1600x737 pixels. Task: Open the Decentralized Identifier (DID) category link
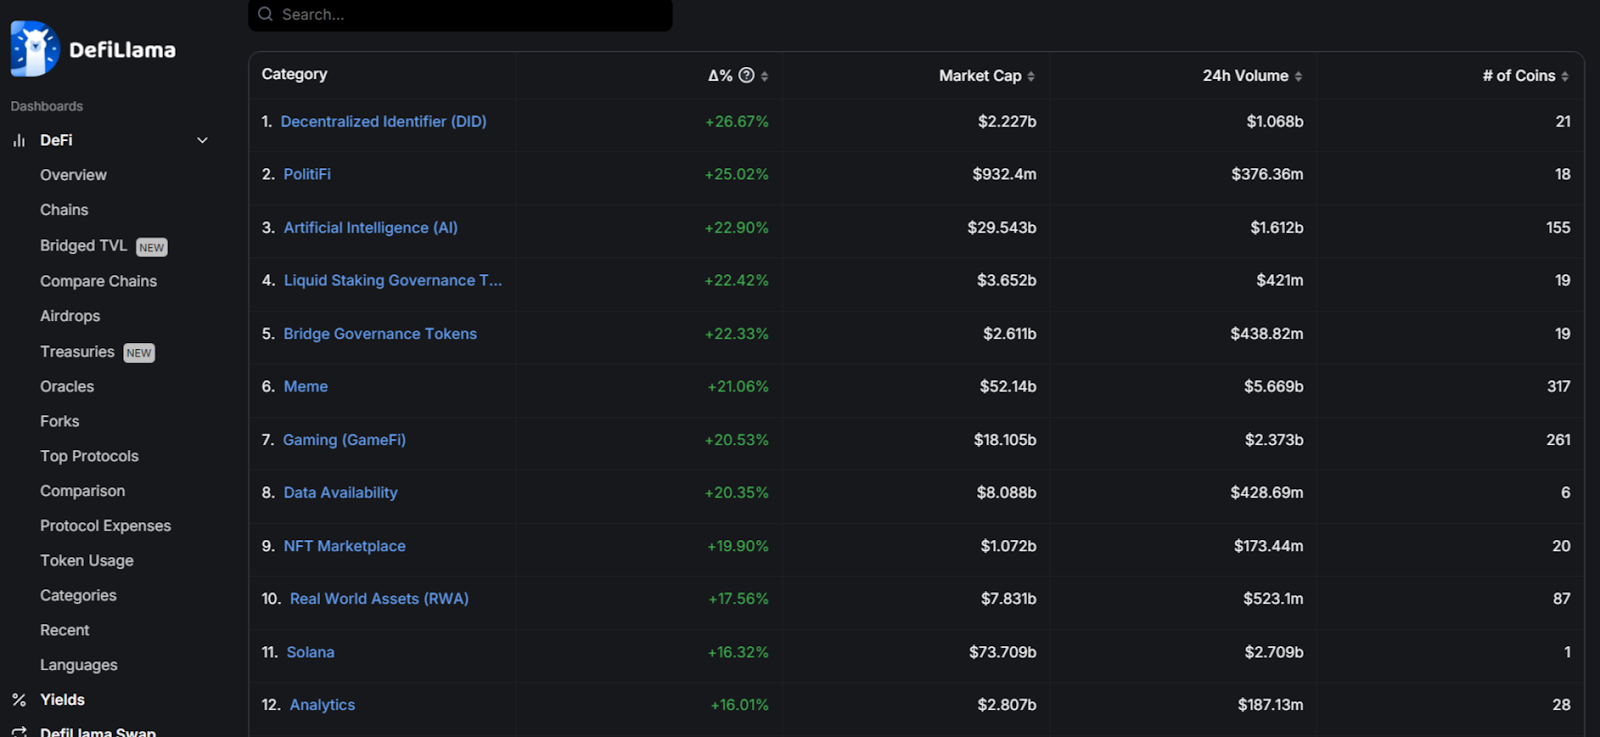pyautogui.click(x=383, y=122)
